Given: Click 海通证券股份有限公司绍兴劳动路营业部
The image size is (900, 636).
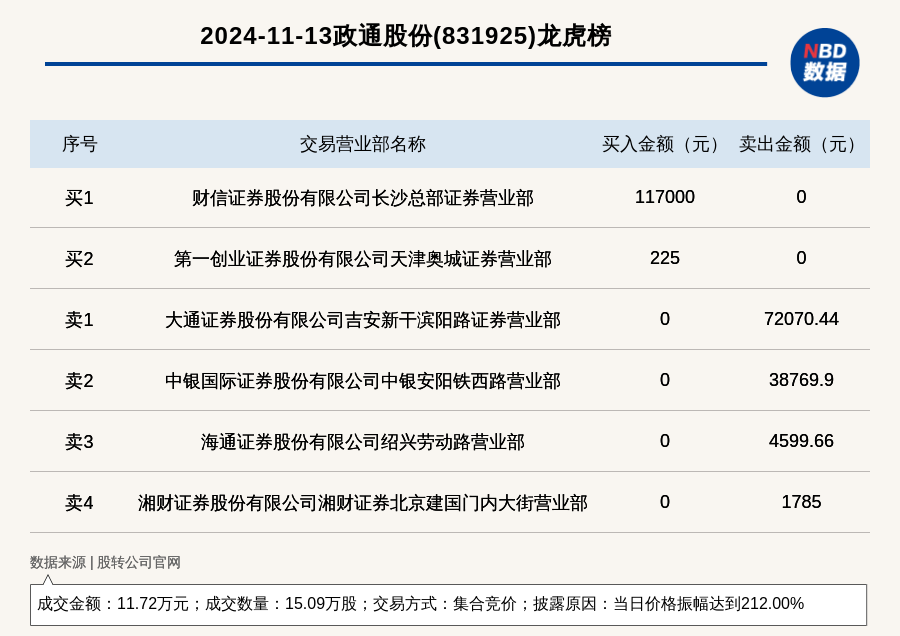Looking at the screenshot, I should click(363, 441).
